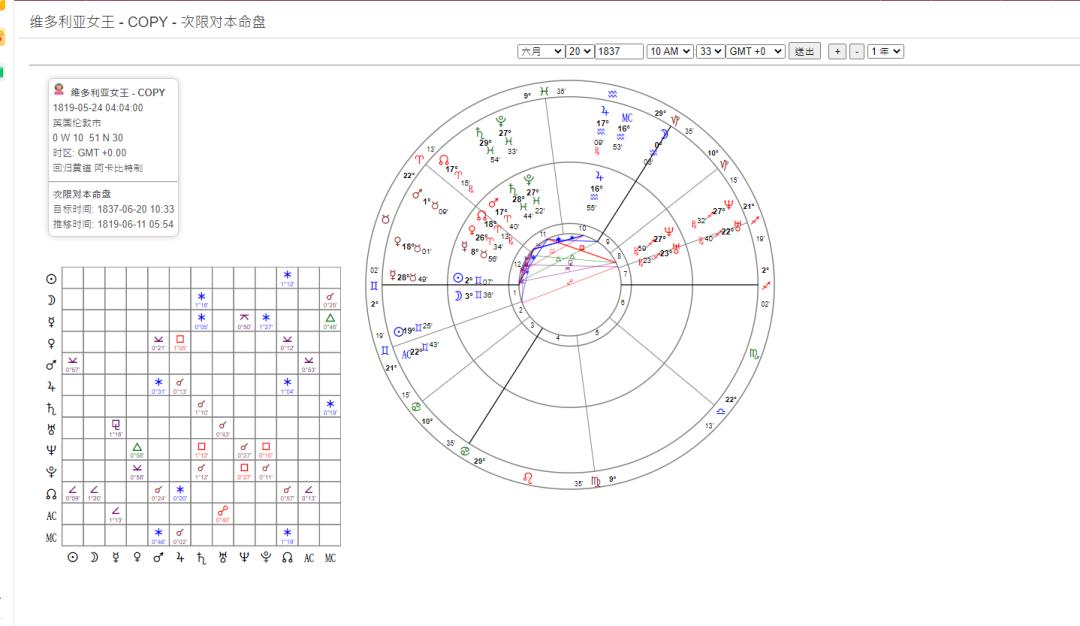Click the Jupiter row header in aspect grid

(x=51, y=386)
